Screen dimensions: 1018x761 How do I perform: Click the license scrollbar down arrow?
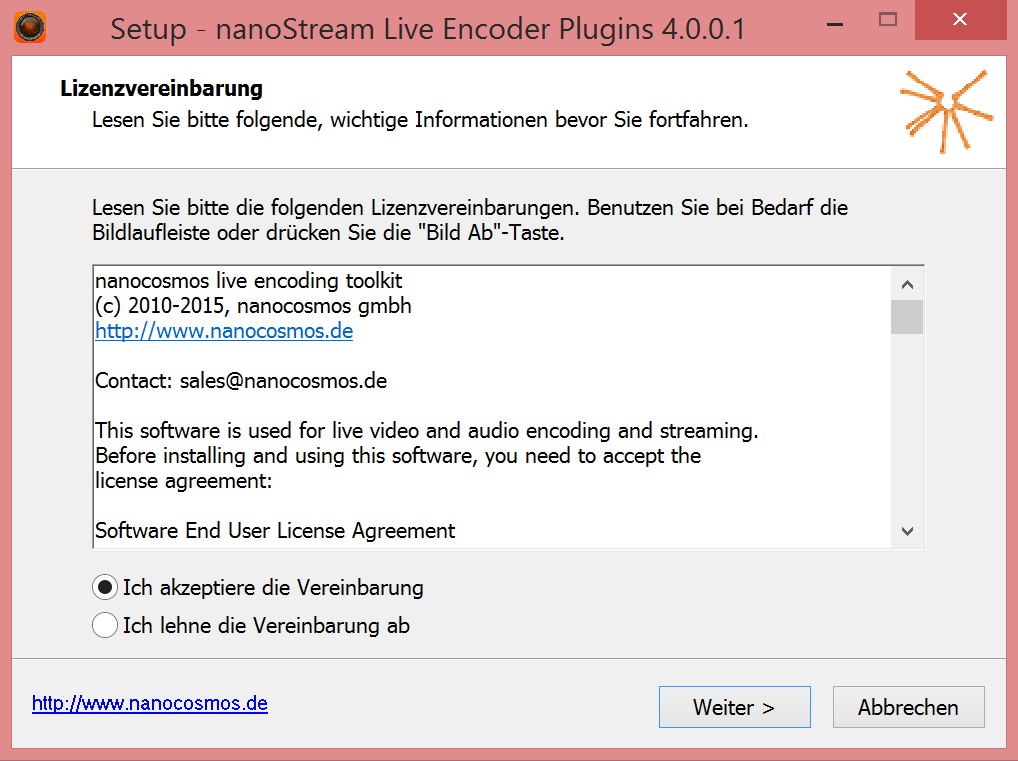907,531
